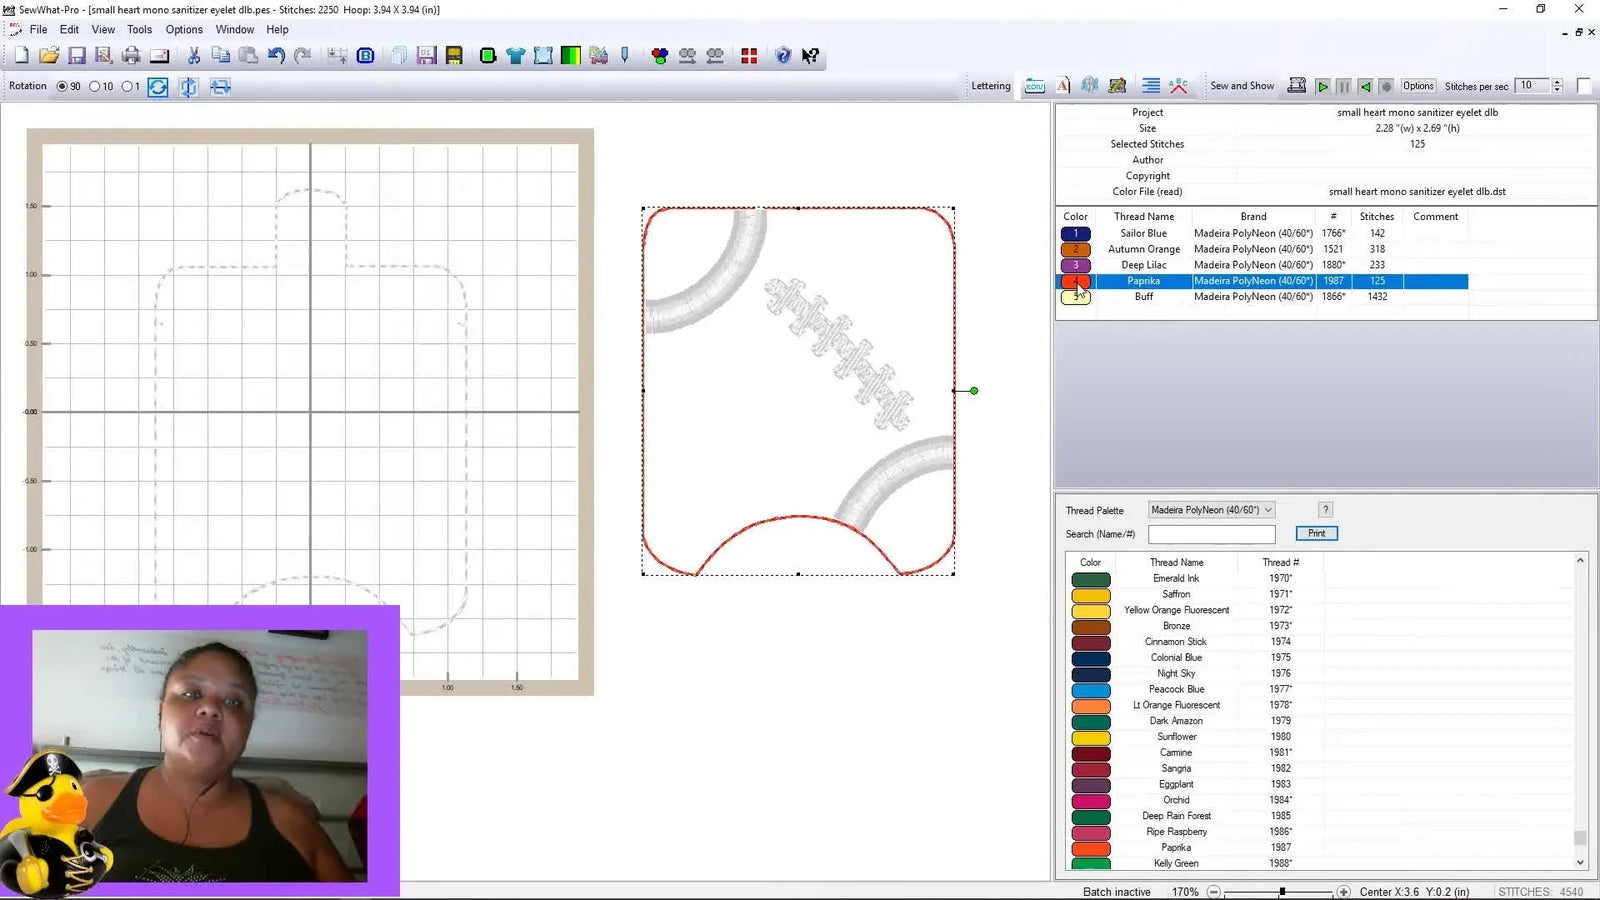Open the t-shirt garment preview icon
Image resolution: width=1600 pixels, height=900 pixels.
point(516,56)
